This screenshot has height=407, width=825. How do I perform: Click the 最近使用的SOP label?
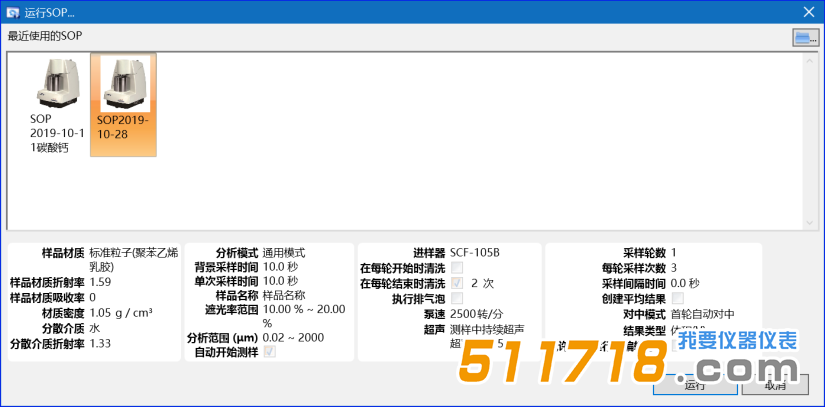[x=45, y=36]
